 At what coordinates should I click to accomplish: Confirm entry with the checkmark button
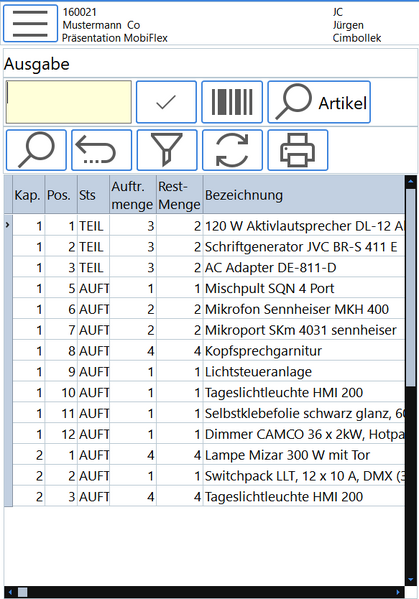[166, 102]
